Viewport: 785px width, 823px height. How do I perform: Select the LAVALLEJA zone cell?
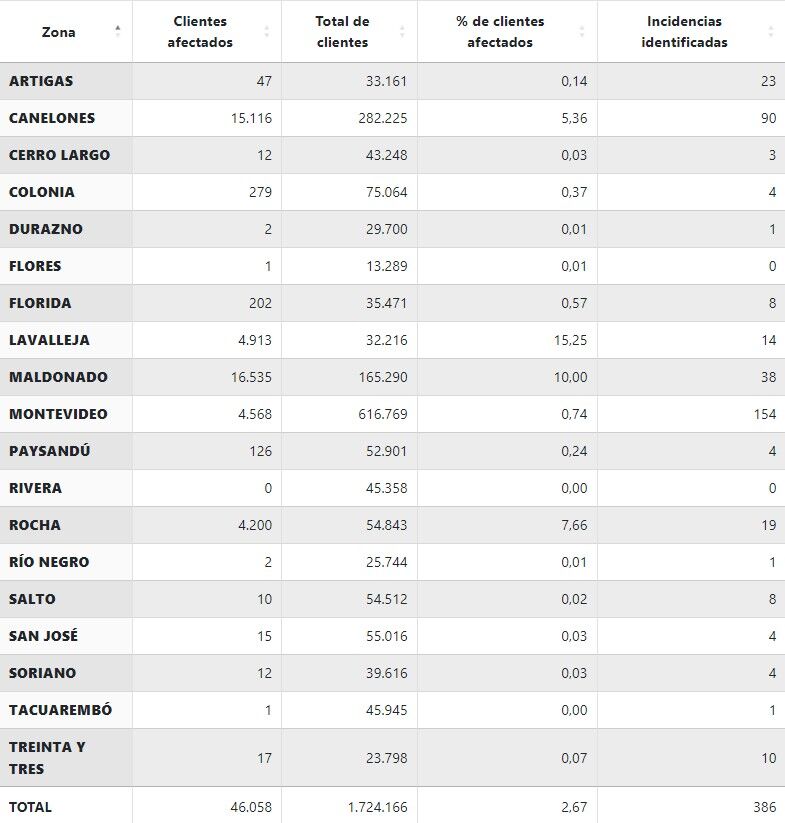(x=49, y=340)
